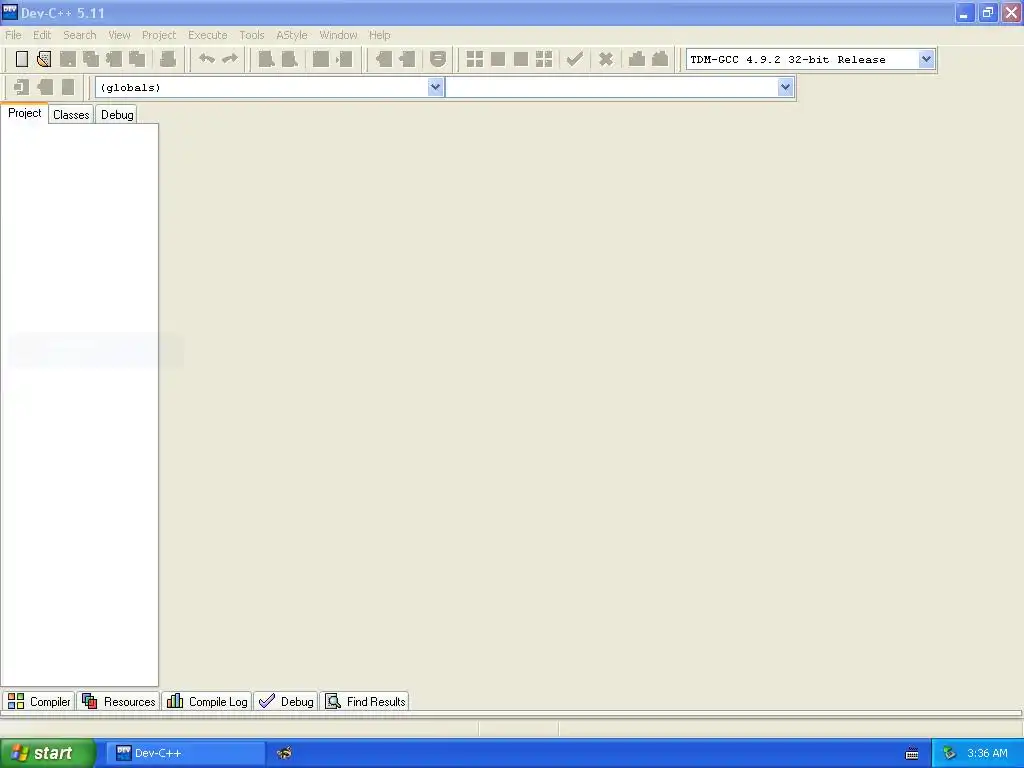Click the Delete Profiling Information icon
The image size is (1024, 768).
click(660, 59)
